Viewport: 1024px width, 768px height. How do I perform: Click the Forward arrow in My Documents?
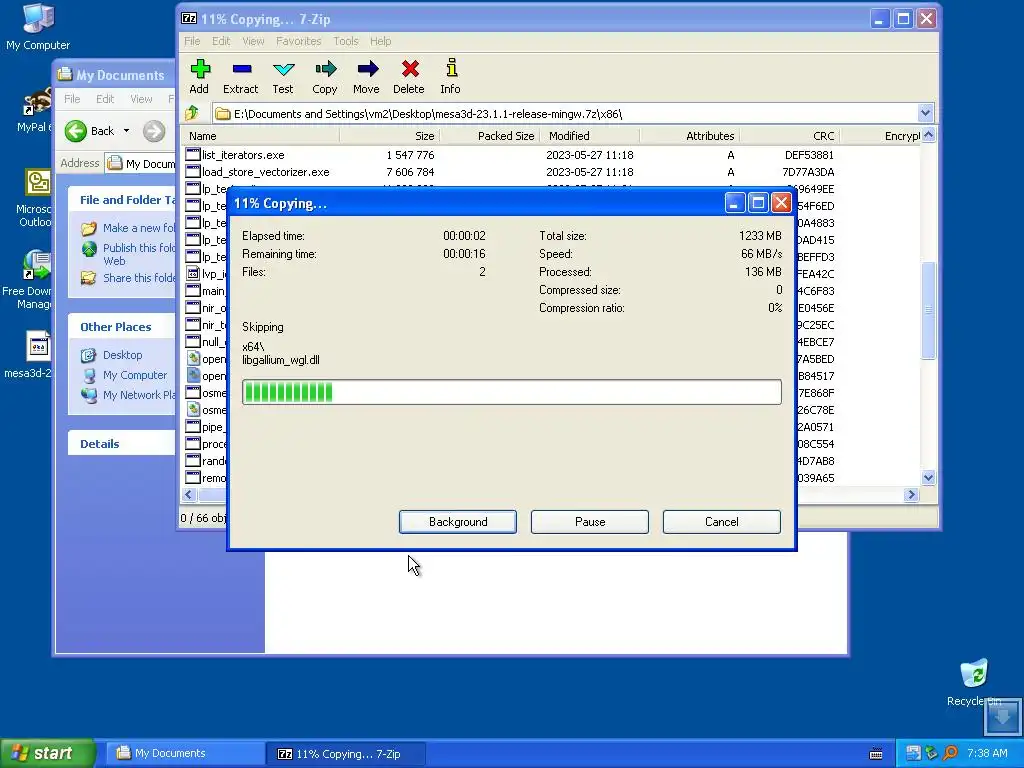click(x=154, y=131)
